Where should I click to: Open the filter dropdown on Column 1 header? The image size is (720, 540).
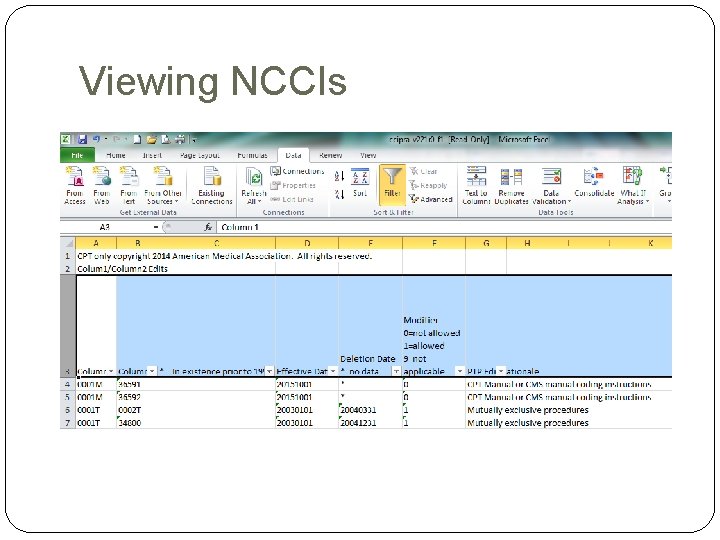[x=111, y=371]
